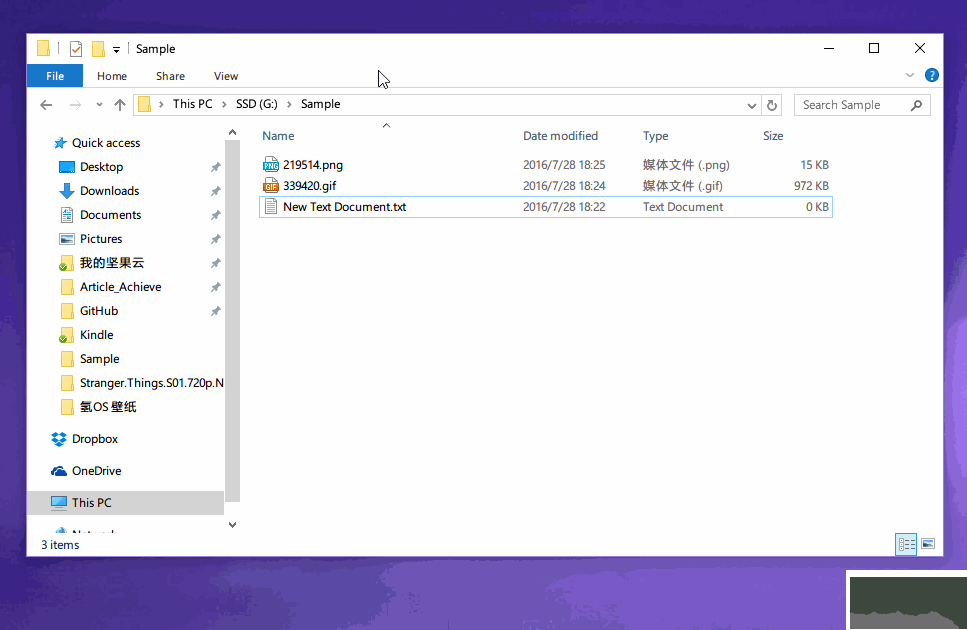
Task: Open the Customize Quick Access Toolbar dropdown
Action: click(x=116, y=49)
